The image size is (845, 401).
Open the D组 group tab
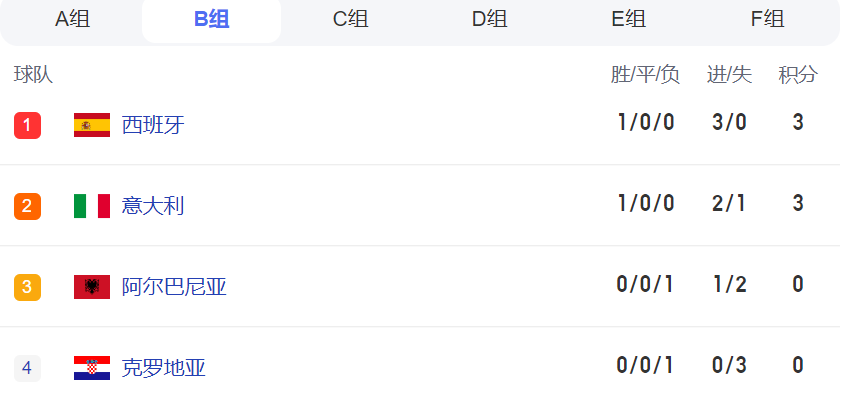[489, 19]
